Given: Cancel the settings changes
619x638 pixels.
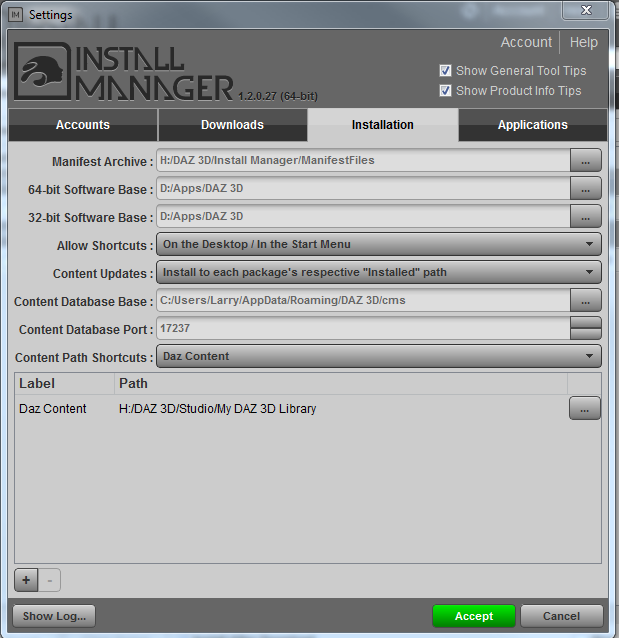Looking at the screenshot, I should 562,616.
